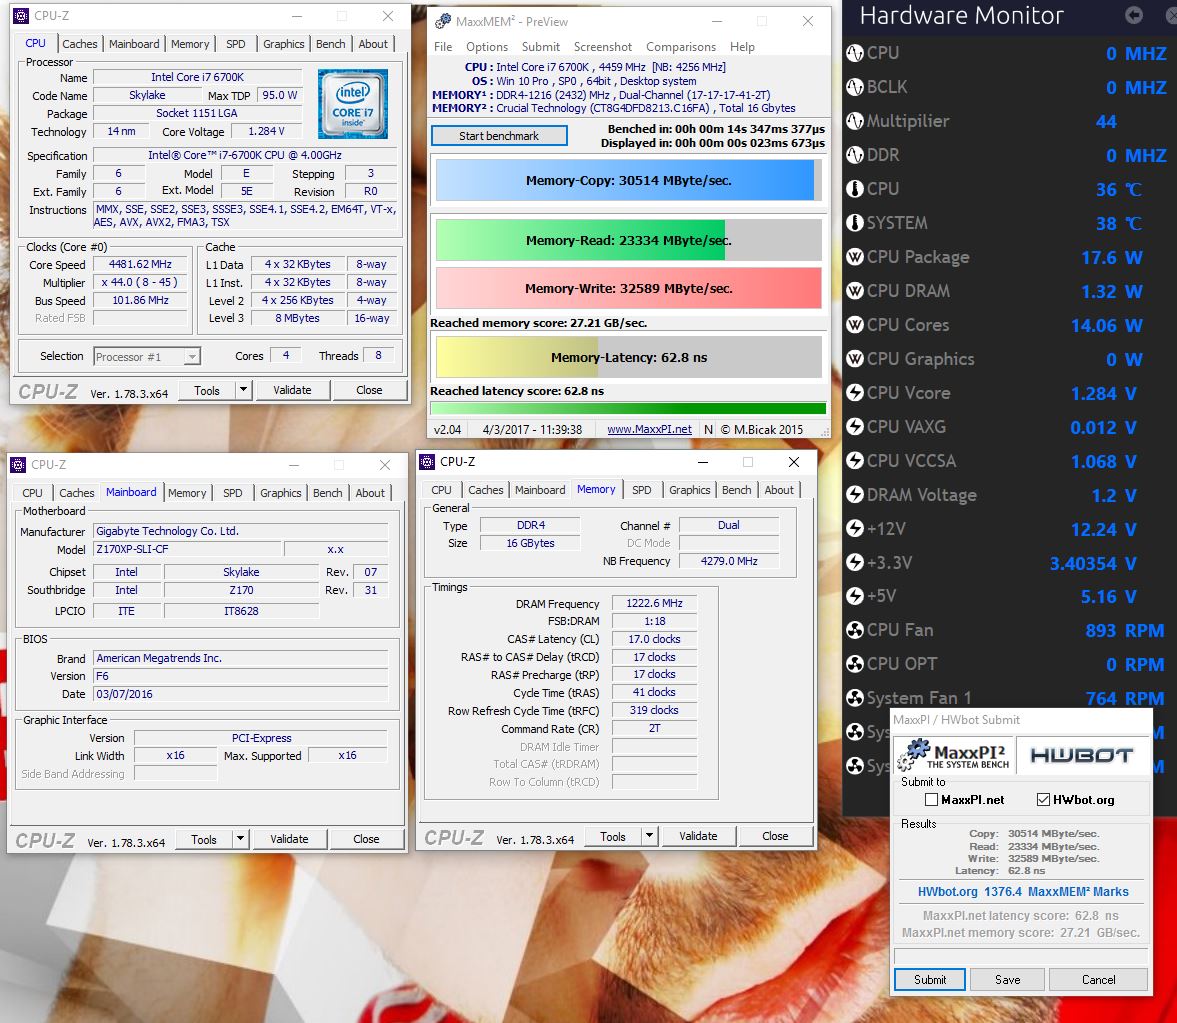This screenshot has height=1023, width=1177.
Task: Expand Tools arrow in Memory CPU-Z window
Action: 649,836
